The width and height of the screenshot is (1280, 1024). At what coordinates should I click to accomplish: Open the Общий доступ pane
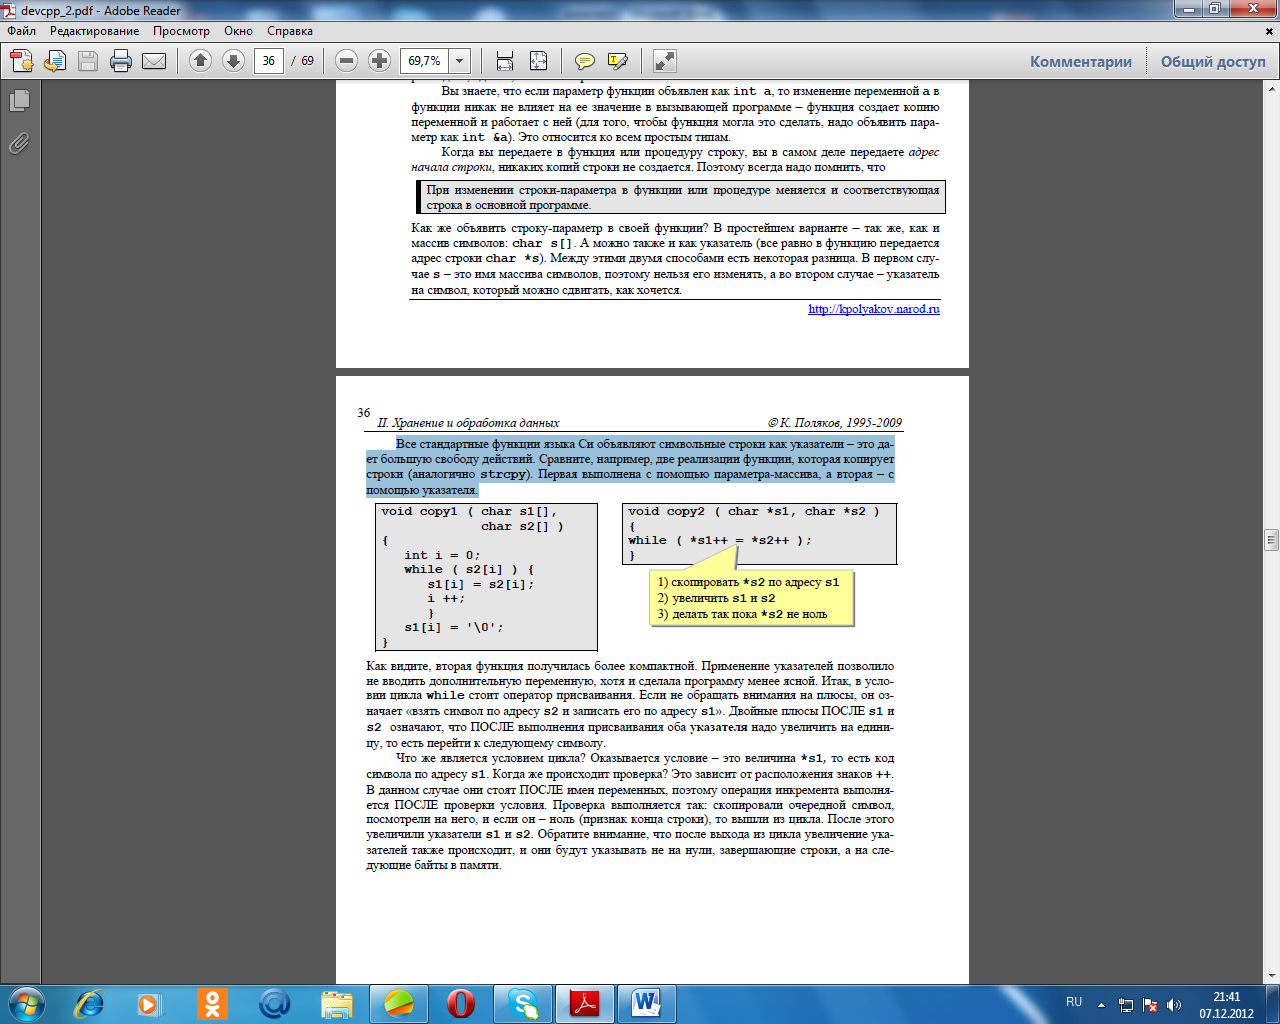point(1213,61)
